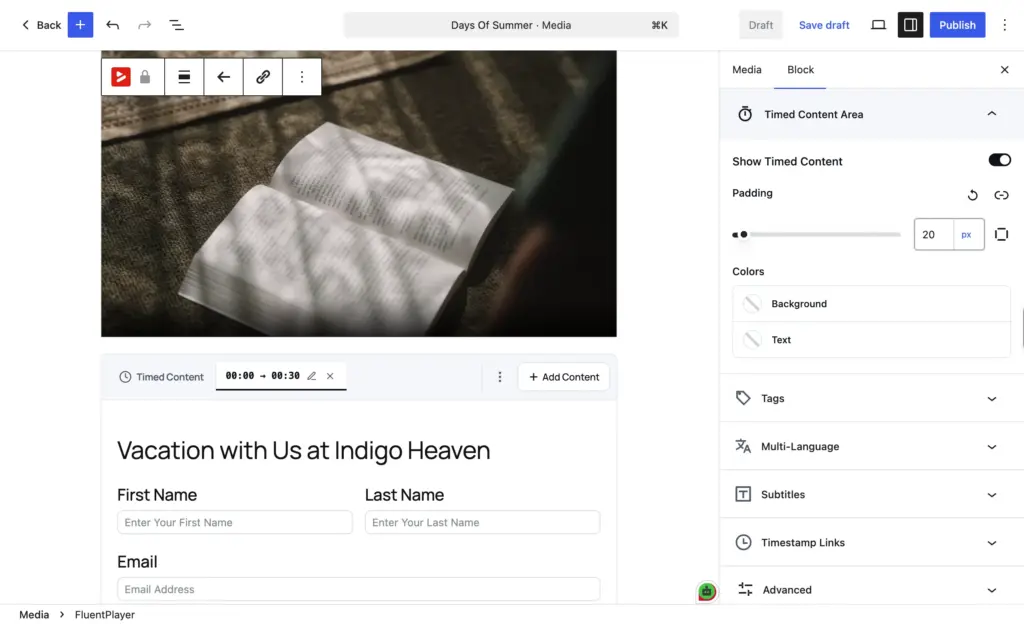
Task: Open the document overview list icon
Action: coord(176,25)
